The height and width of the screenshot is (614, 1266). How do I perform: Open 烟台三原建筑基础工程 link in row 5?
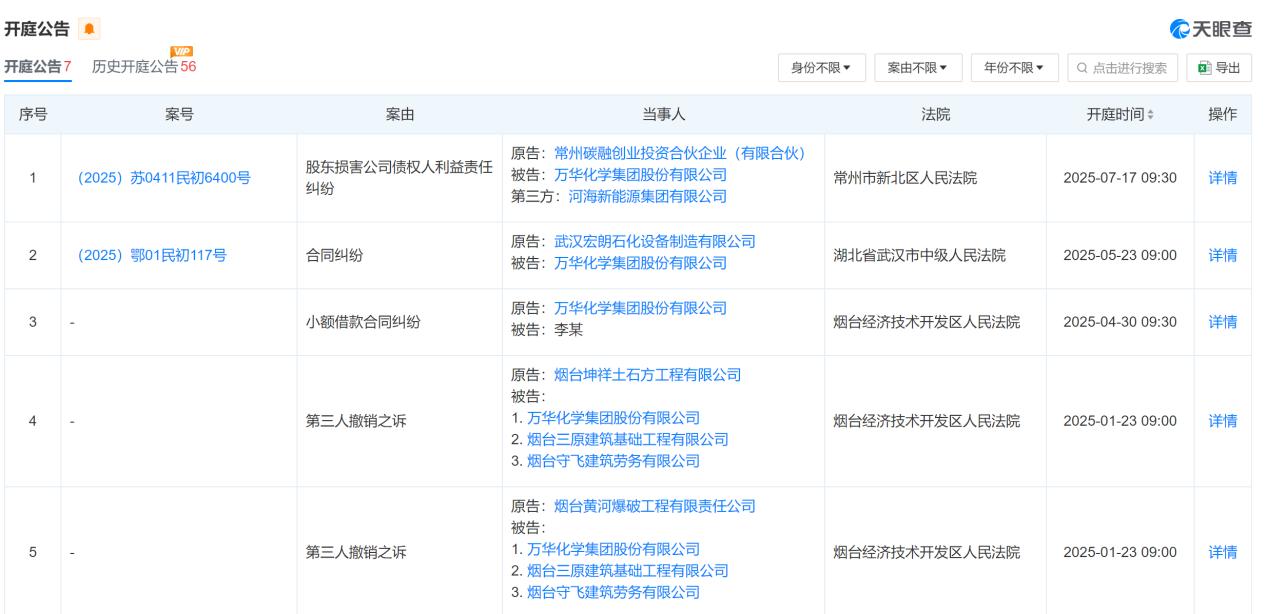coord(627,571)
